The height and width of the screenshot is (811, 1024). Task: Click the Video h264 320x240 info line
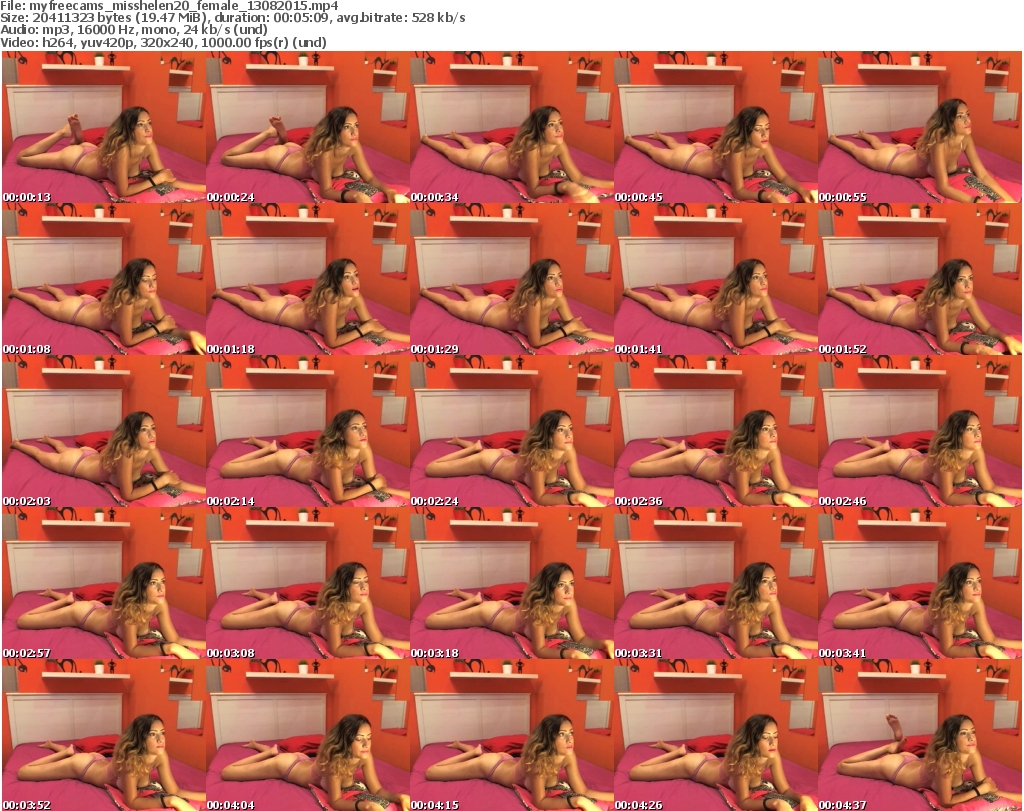point(163,42)
